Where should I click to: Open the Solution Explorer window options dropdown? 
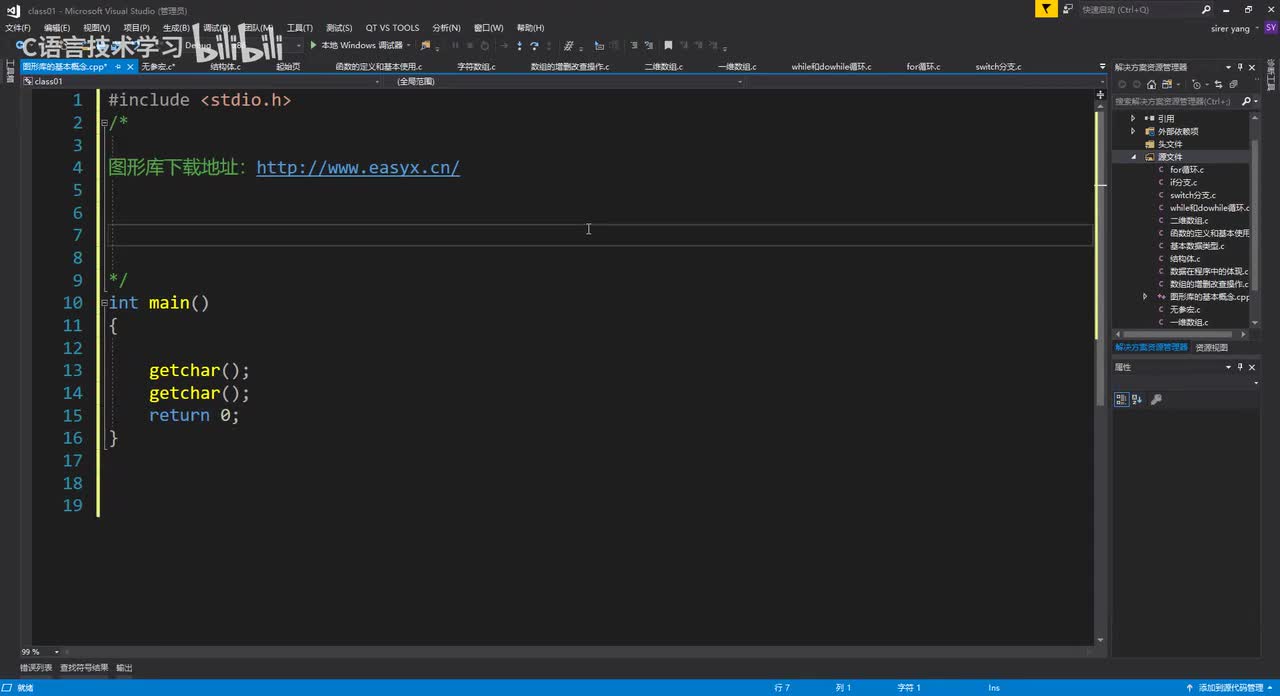(1228, 67)
